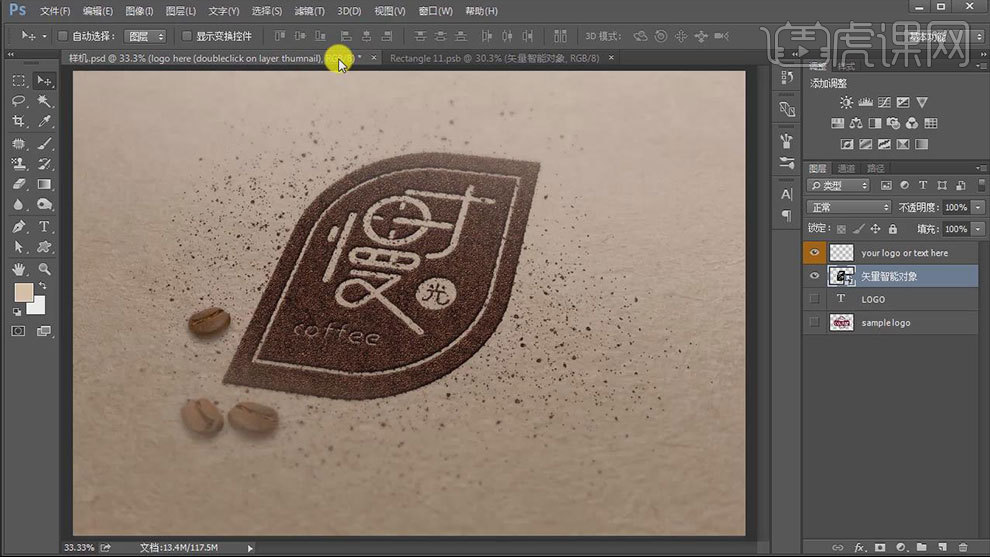Switch to the Rectangle 11.psb tab

point(494,58)
